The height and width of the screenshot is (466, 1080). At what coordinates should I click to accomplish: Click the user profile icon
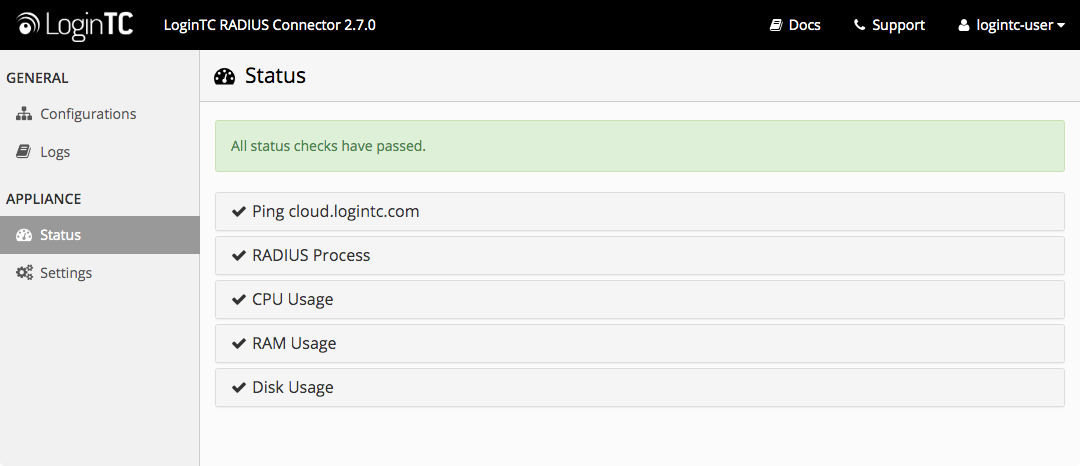click(964, 25)
